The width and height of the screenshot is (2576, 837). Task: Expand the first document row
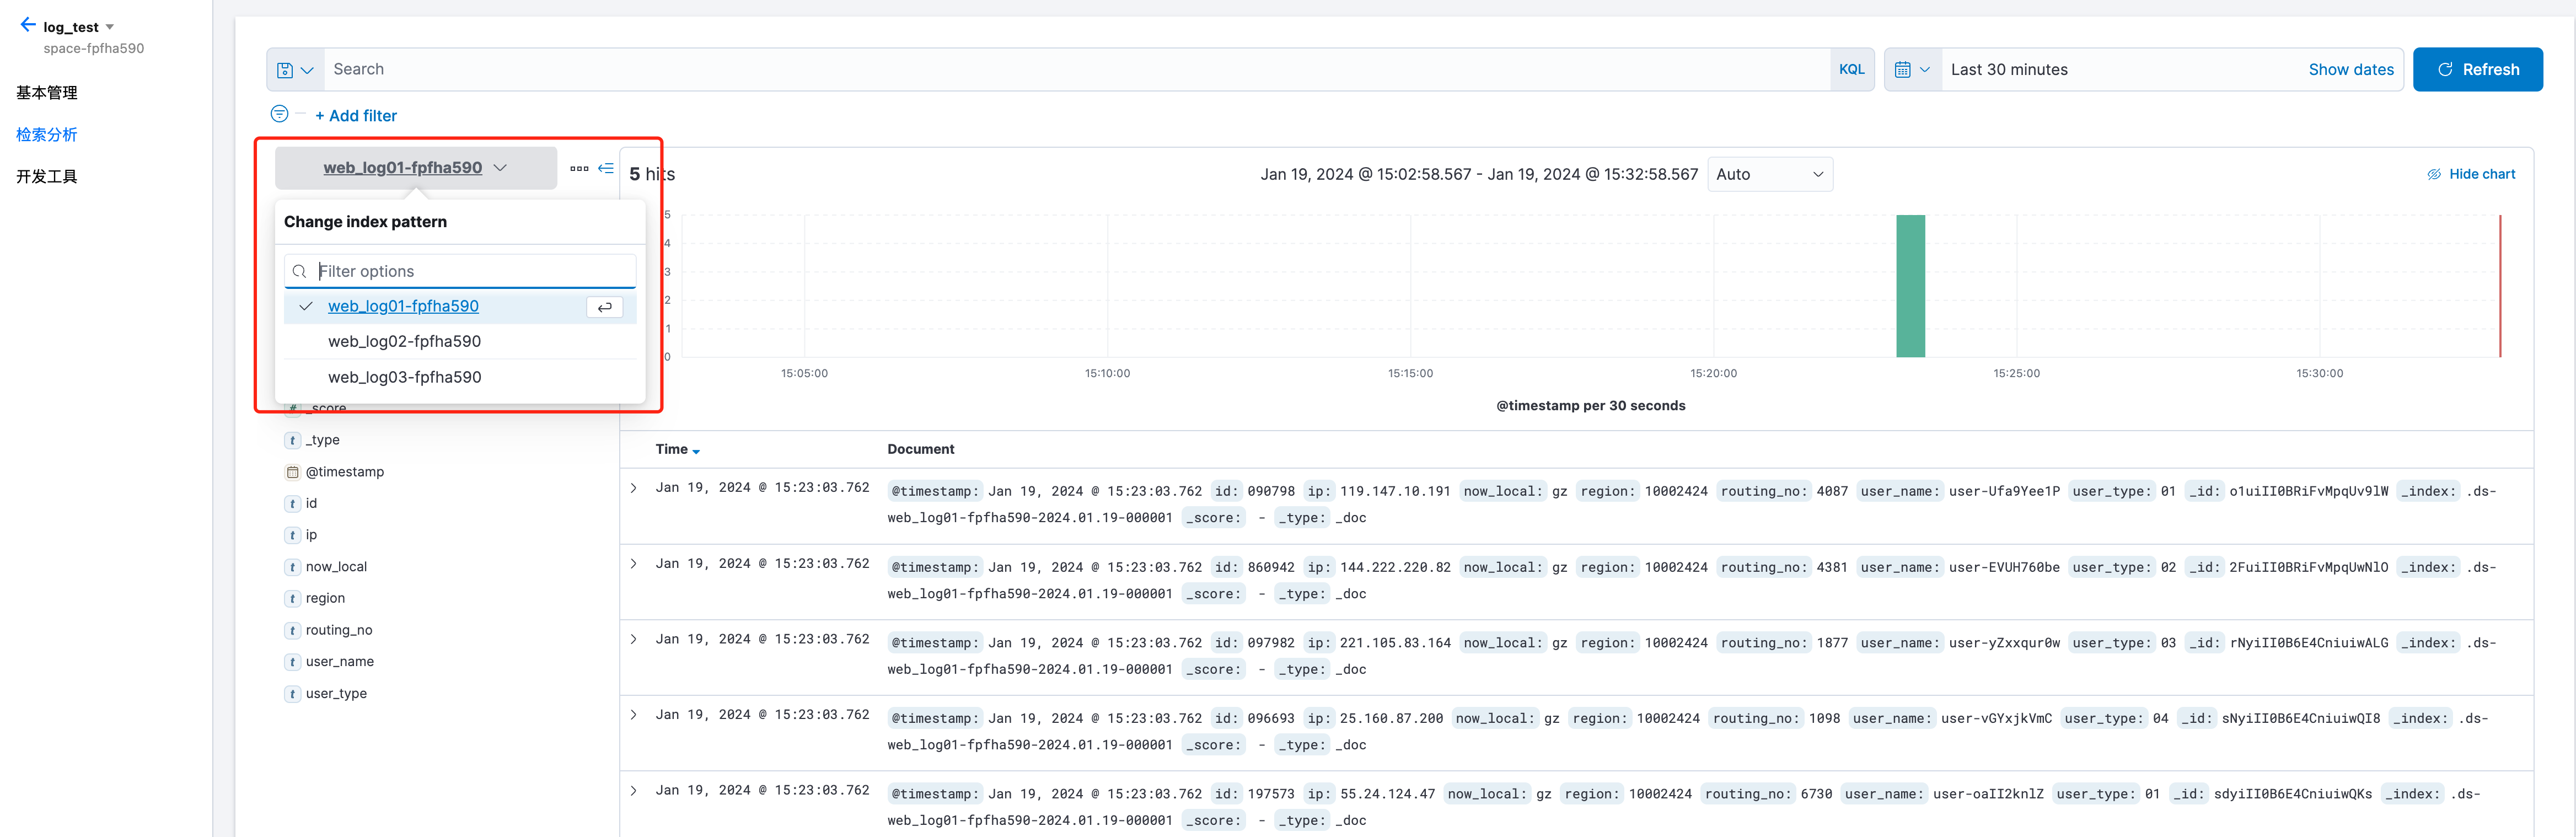[634, 488]
